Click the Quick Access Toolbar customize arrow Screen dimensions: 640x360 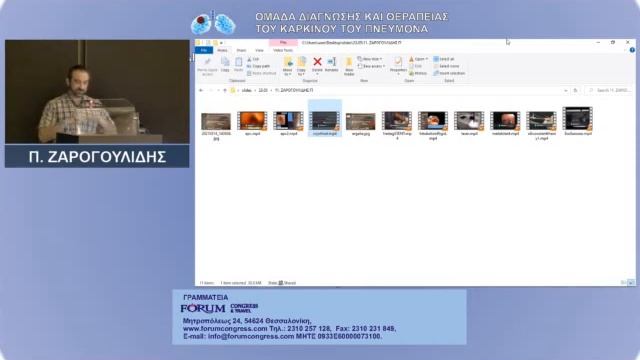[x=222, y=42]
